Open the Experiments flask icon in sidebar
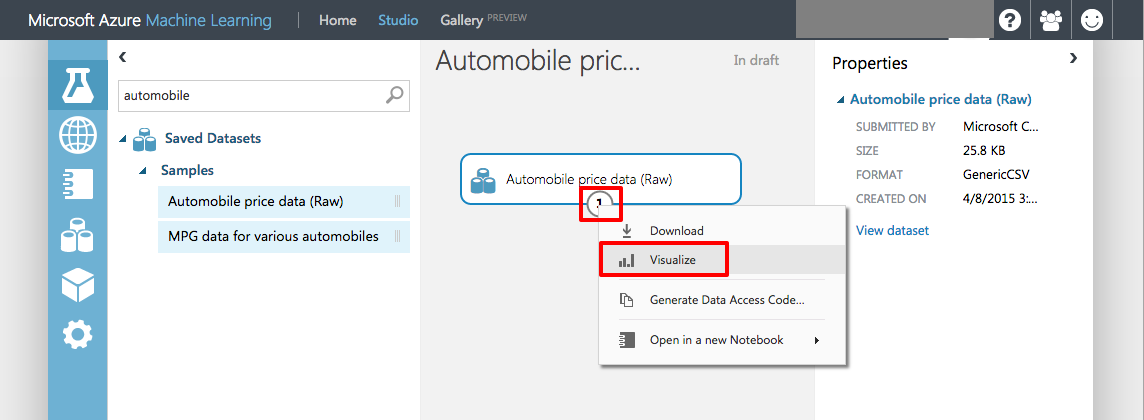This screenshot has width=1144, height=420. coord(78,86)
